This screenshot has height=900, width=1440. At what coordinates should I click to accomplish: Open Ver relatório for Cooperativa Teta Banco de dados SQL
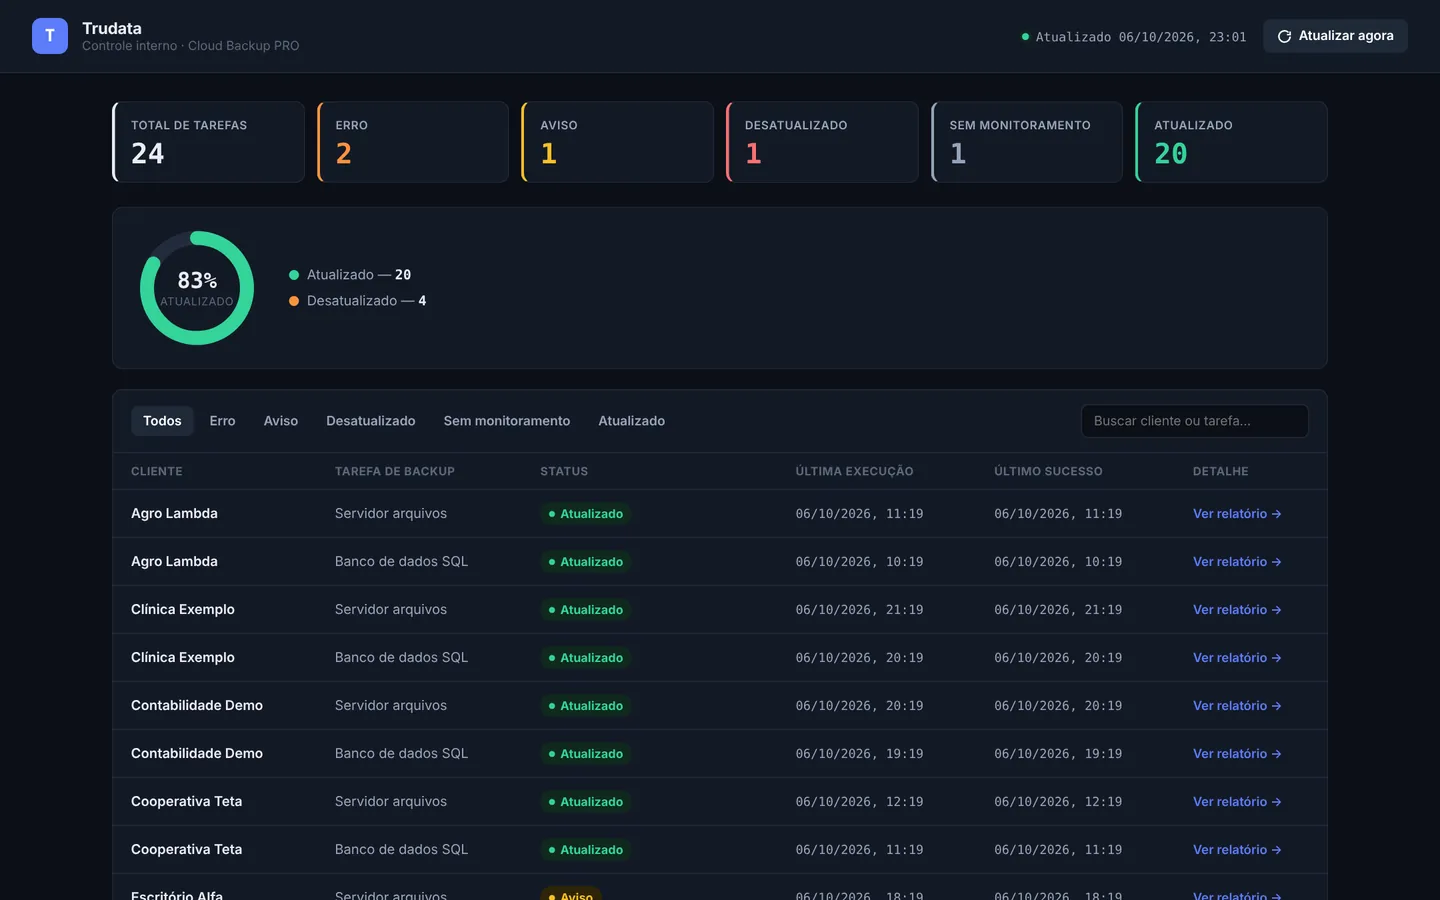point(1237,850)
